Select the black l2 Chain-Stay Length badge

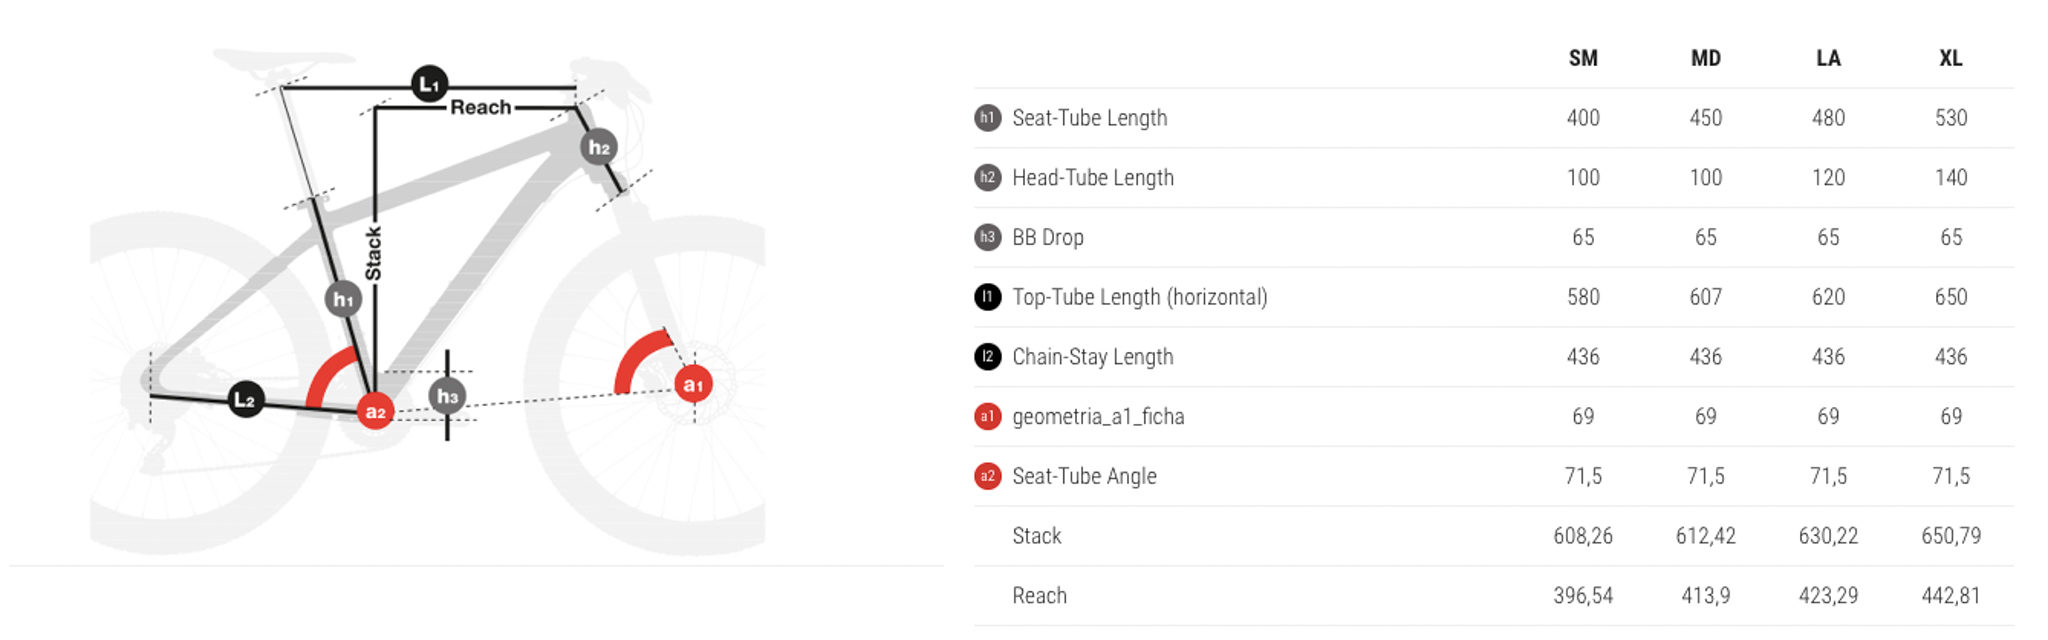[987, 357]
